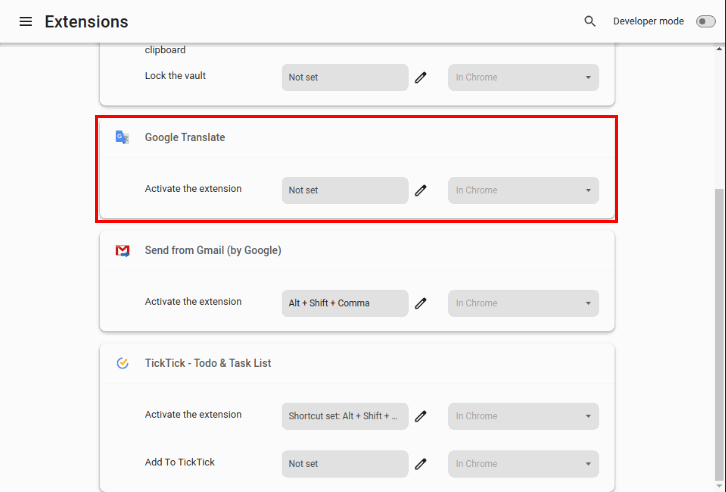Toggle Developer mode switch
Viewport: 726px width, 492px height.
[x=705, y=21]
